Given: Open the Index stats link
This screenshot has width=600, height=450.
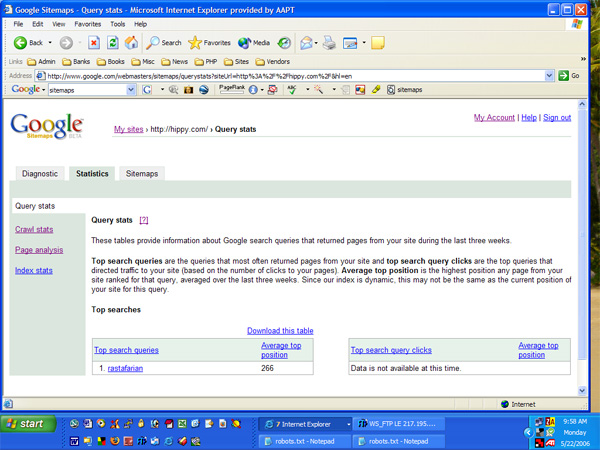Looking at the screenshot, I should pyautogui.click(x=34, y=271).
